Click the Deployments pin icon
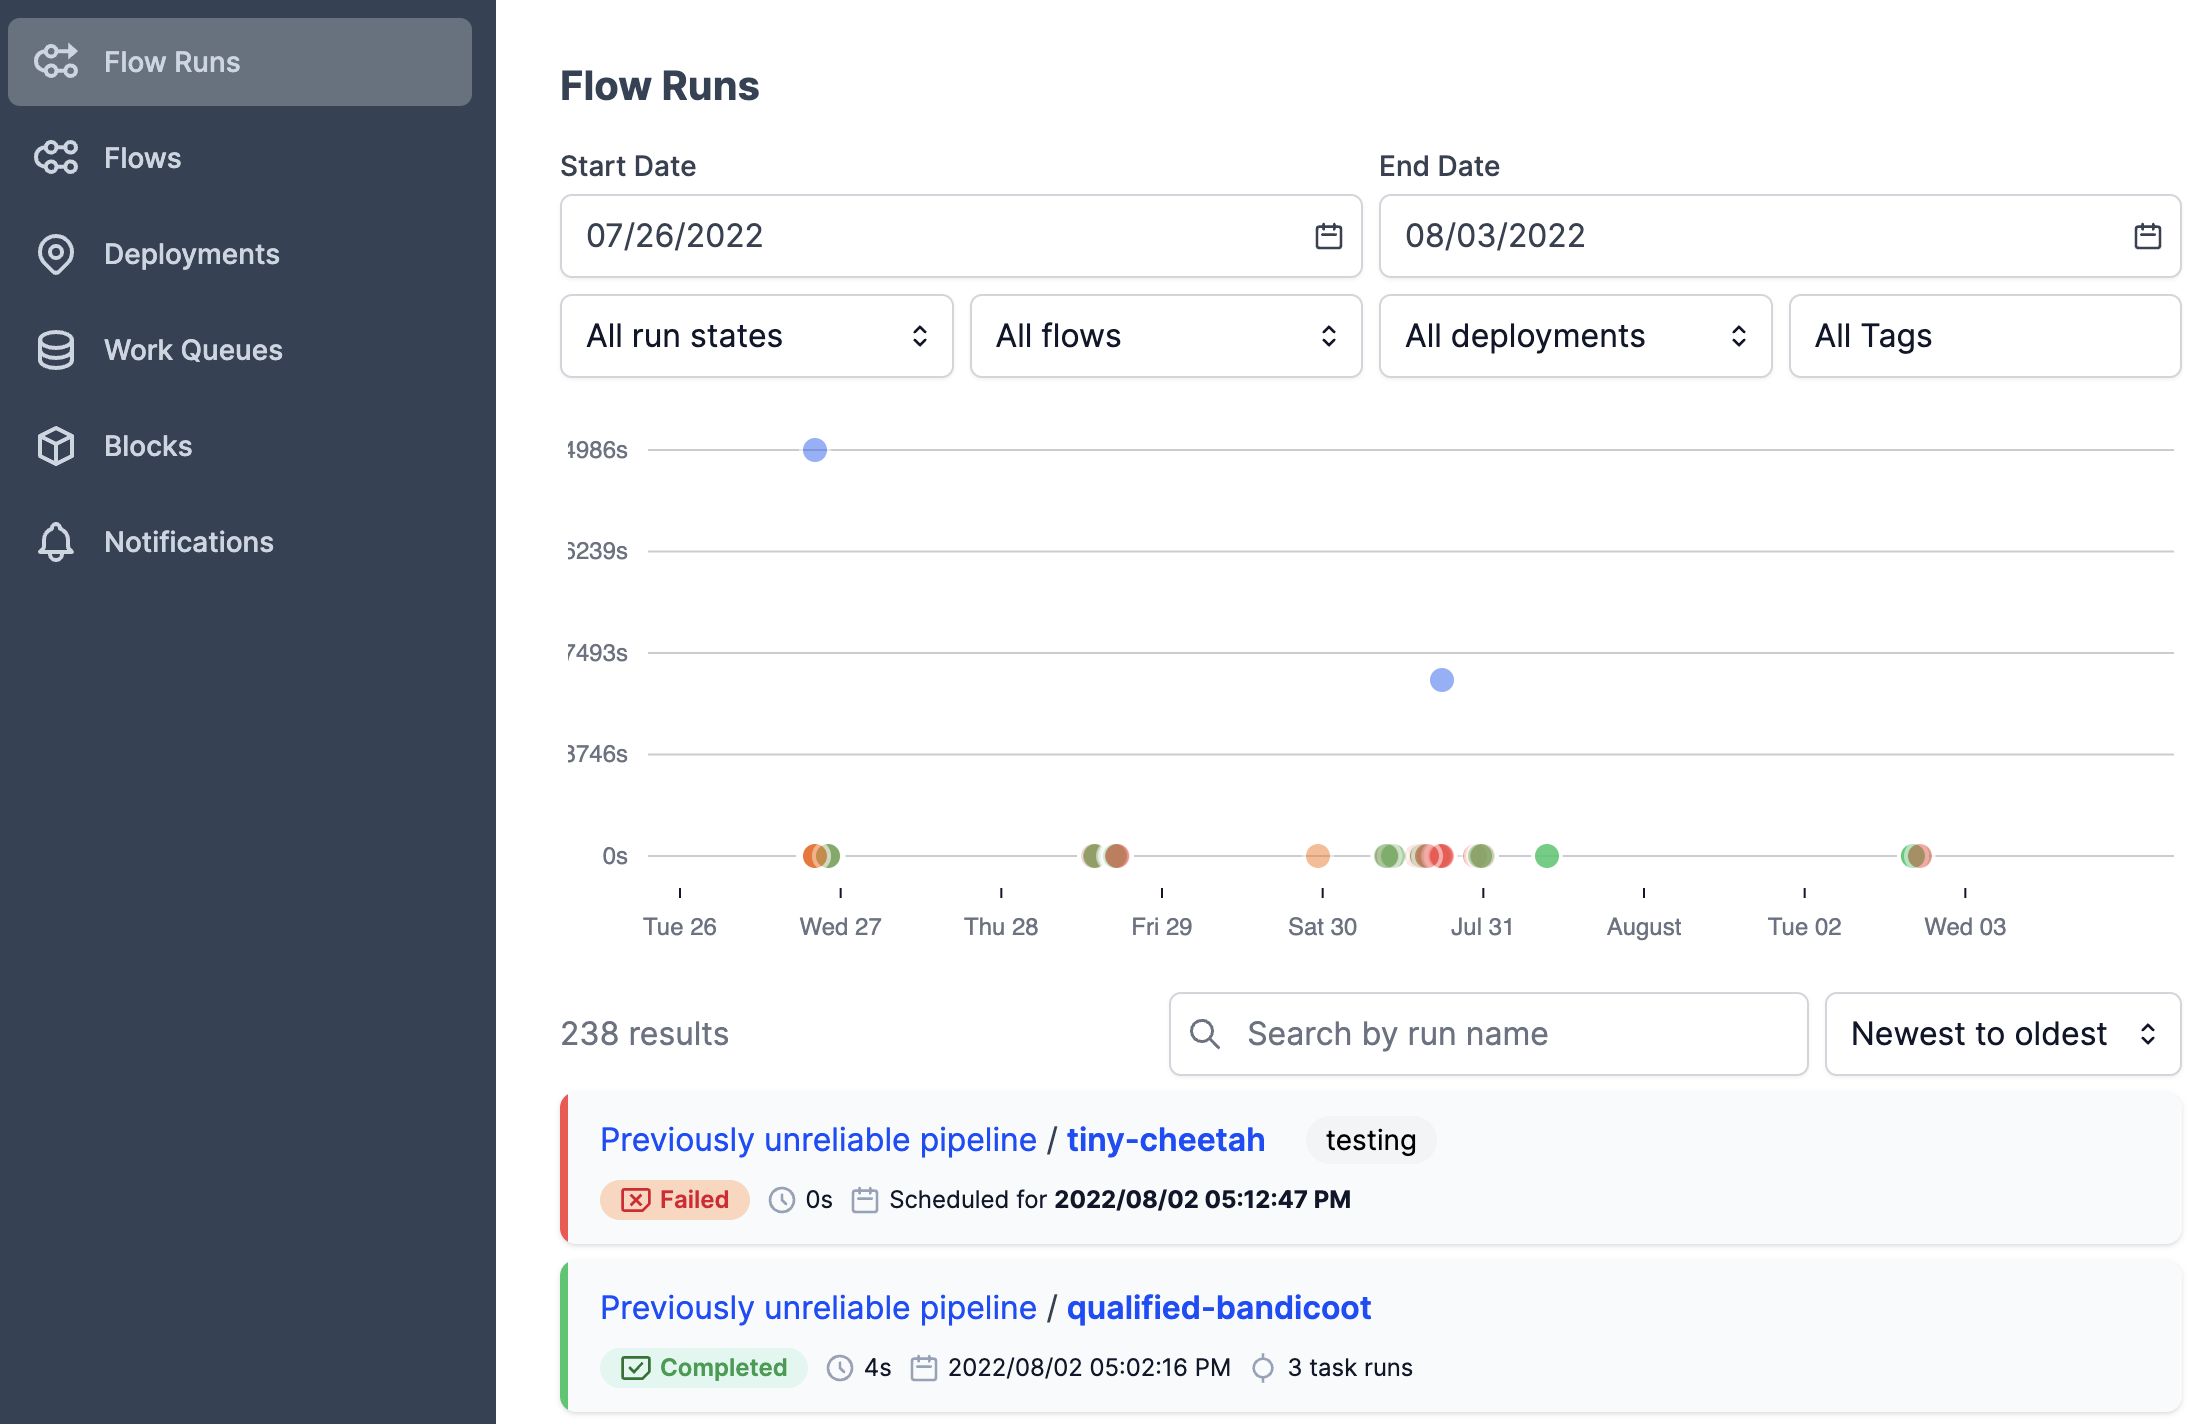 tap(56, 254)
